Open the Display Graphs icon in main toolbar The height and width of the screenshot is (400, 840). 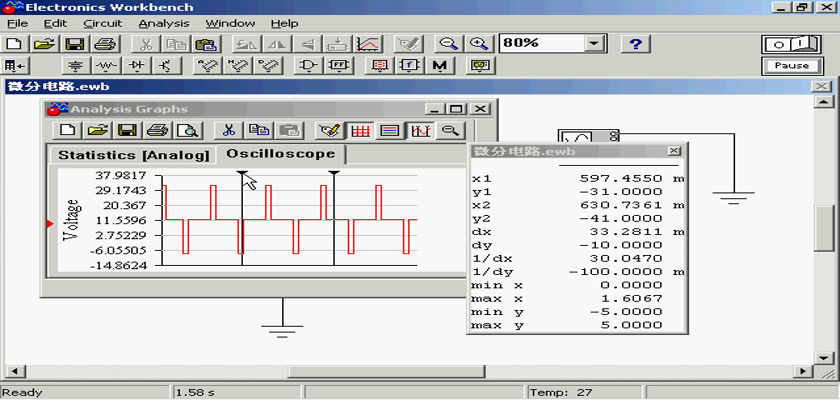(x=368, y=44)
